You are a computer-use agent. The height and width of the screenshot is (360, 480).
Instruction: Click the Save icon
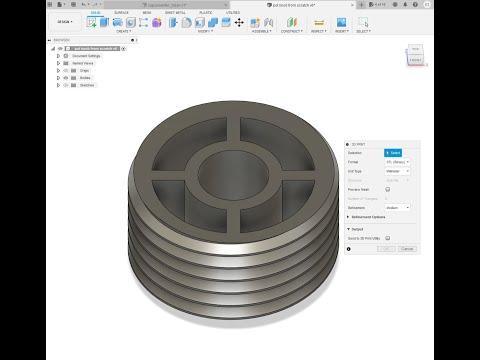pos(73,4)
